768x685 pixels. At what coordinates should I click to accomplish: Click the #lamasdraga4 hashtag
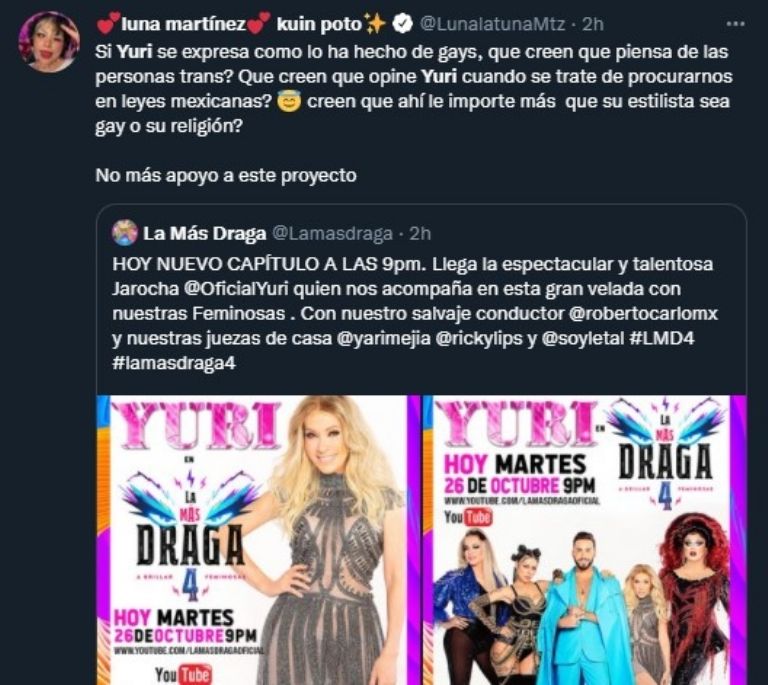(x=174, y=363)
